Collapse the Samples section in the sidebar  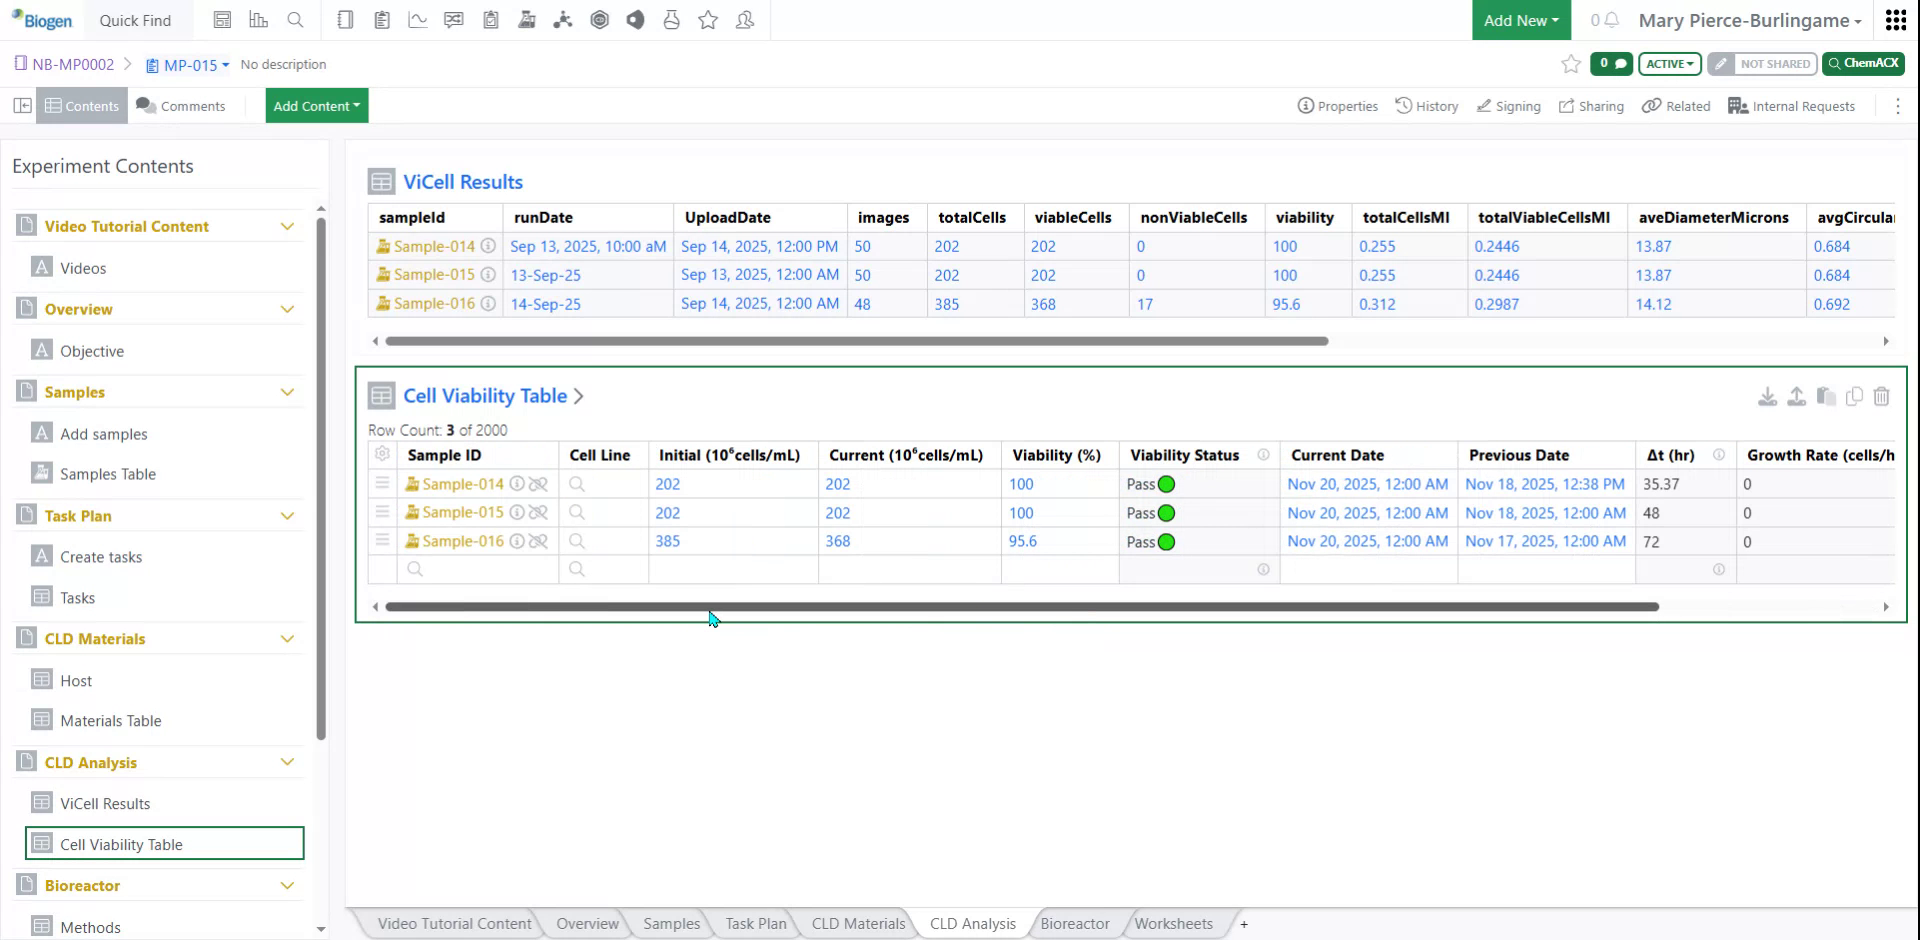point(288,391)
